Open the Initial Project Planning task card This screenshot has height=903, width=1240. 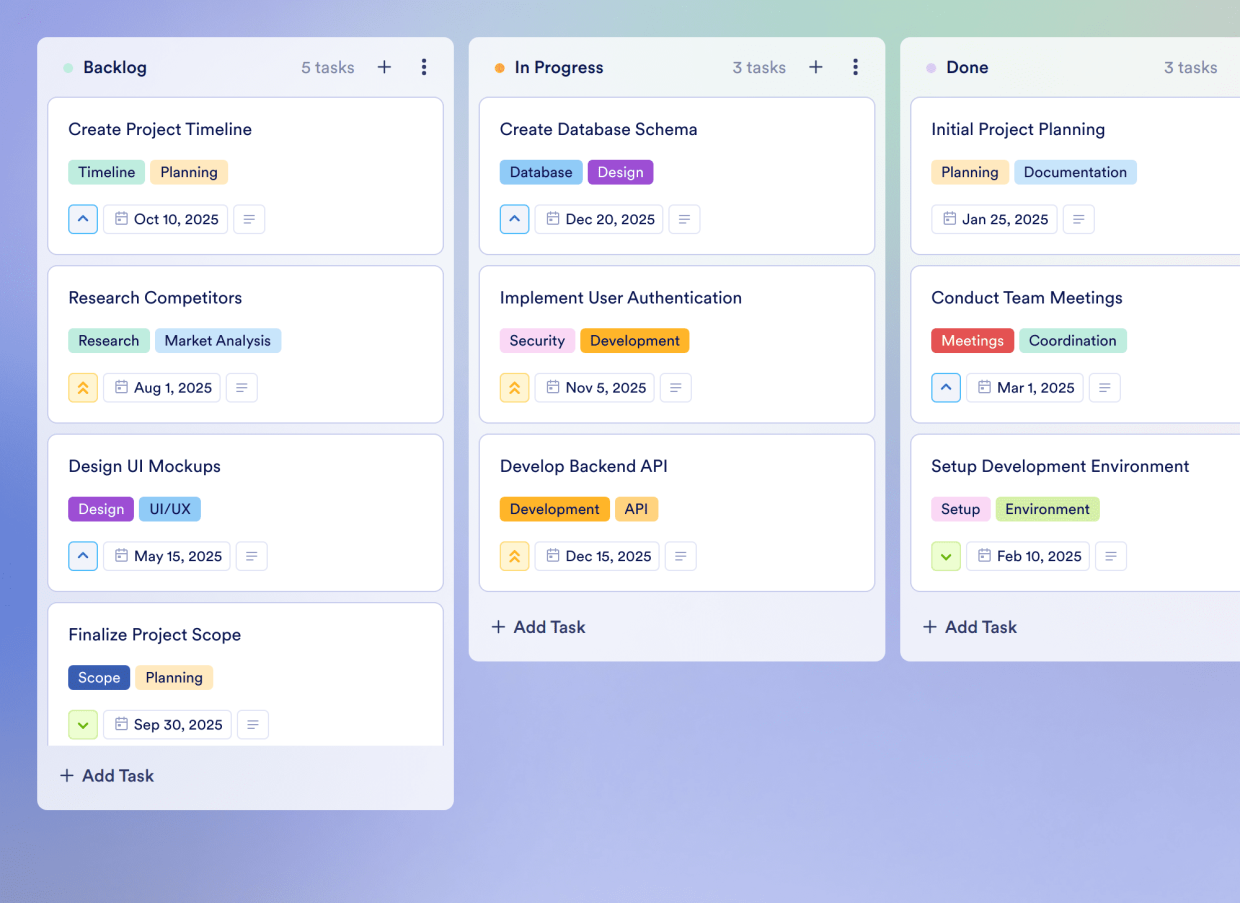tap(1018, 129)
